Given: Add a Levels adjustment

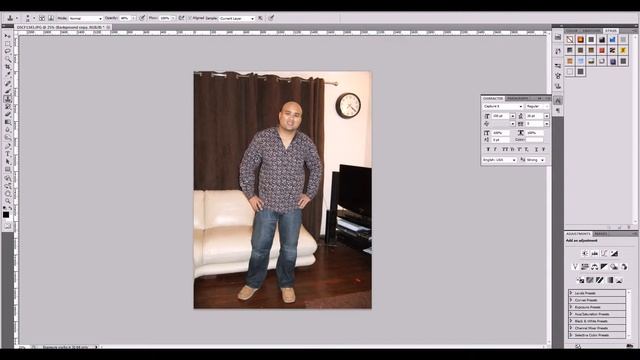Looking at the screenshot, I should [594, 253].
